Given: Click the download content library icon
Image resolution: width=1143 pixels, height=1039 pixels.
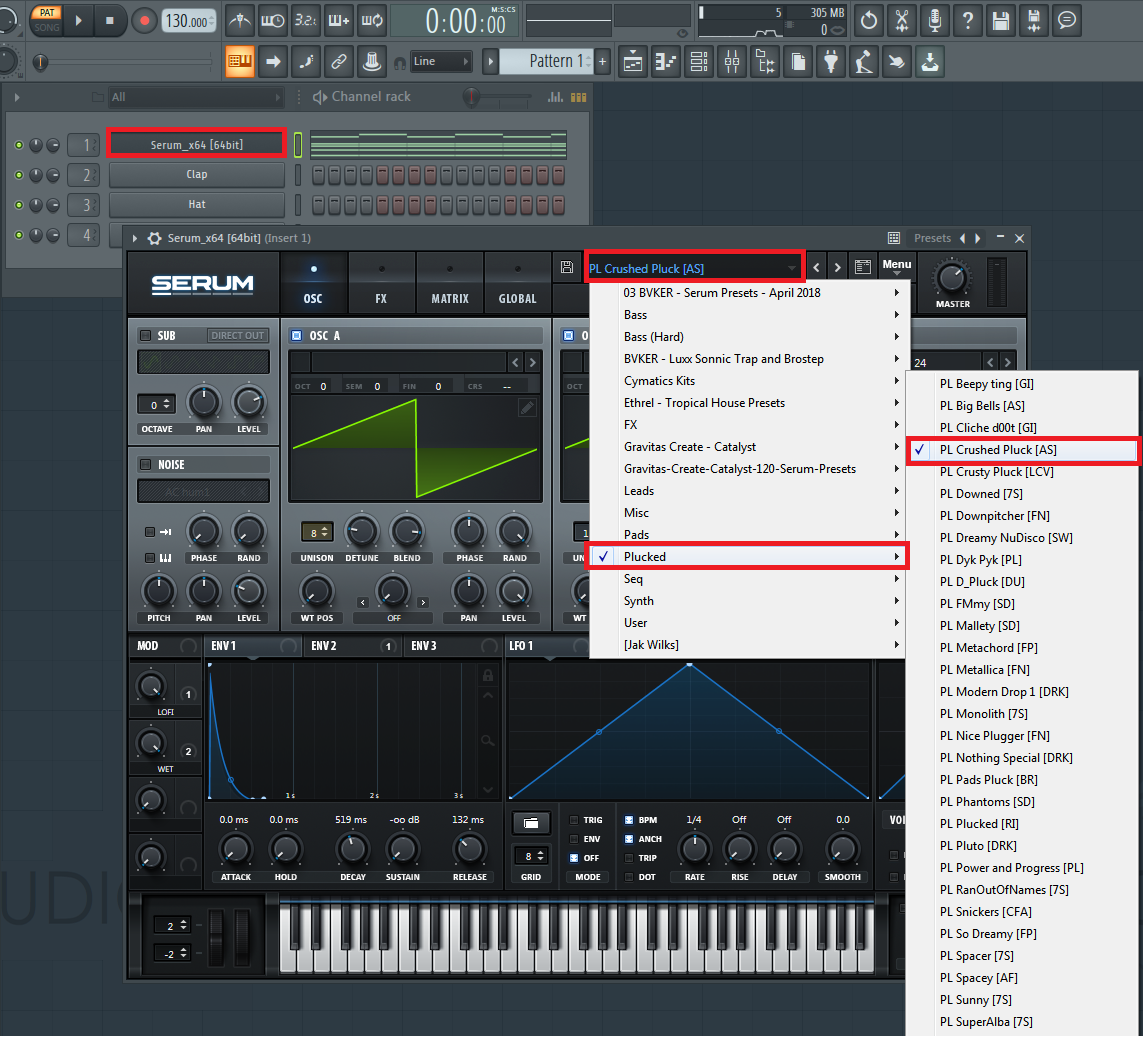Looking at the screenshot, I should [930, 62].
